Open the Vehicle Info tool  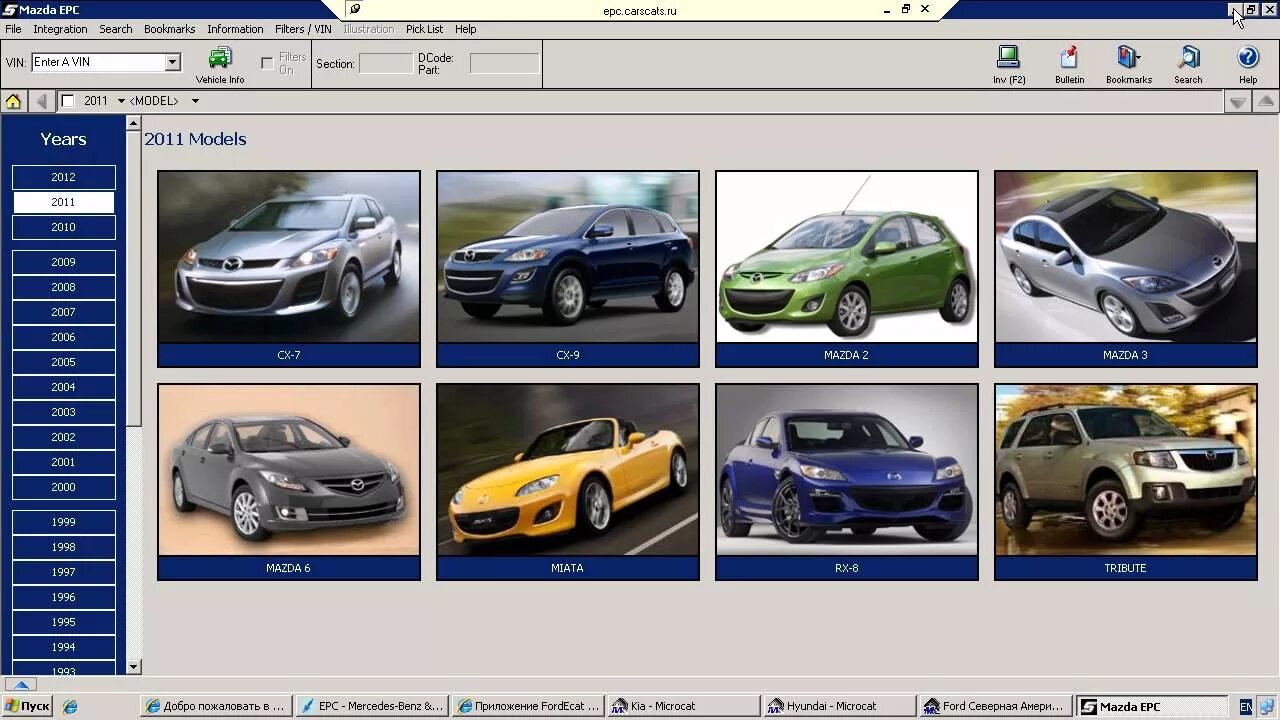pyautogui.click(x=220, y=66)
